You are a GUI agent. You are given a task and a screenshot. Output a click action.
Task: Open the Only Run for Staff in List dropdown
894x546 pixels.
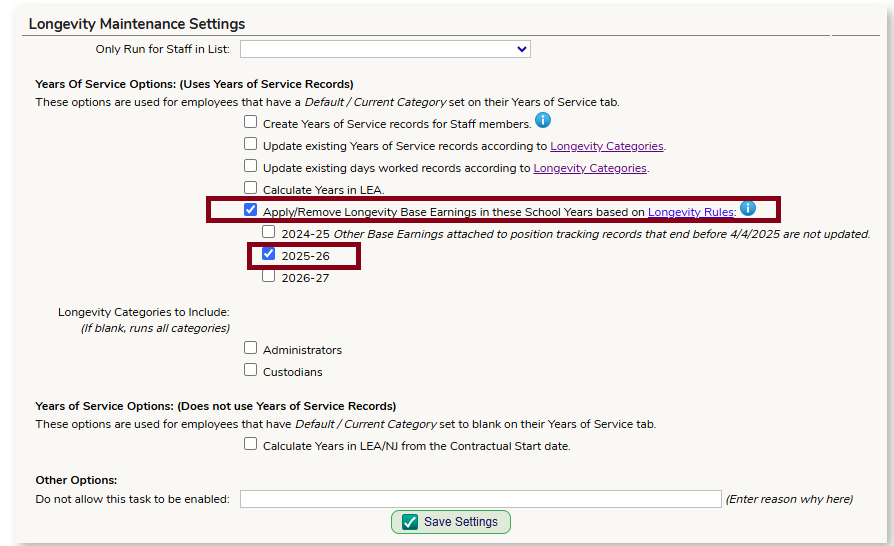click(x=385, y=49)
